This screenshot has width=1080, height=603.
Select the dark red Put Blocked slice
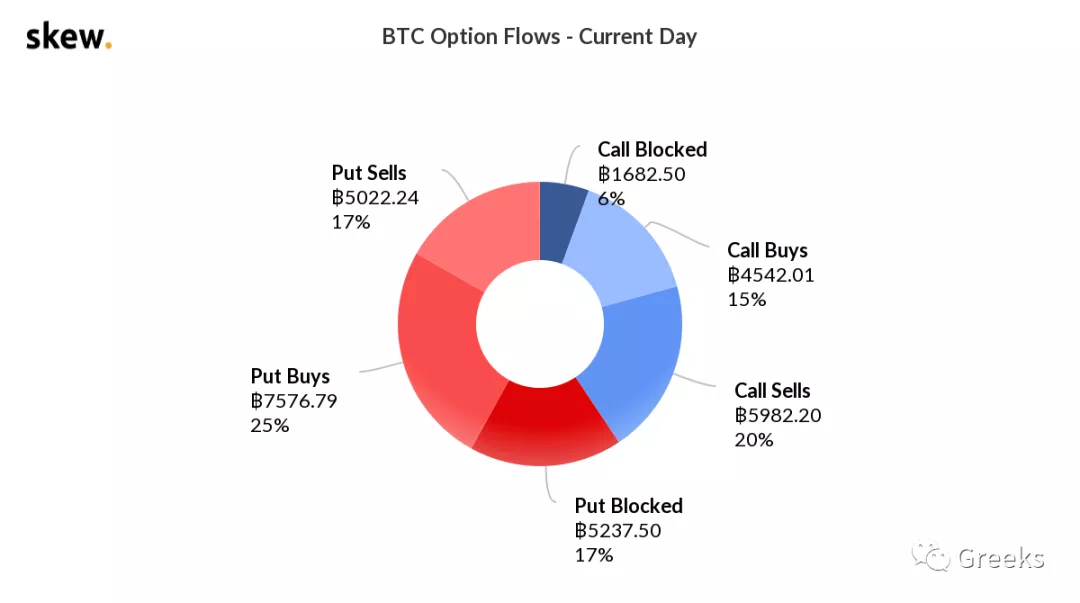(544, 424)
